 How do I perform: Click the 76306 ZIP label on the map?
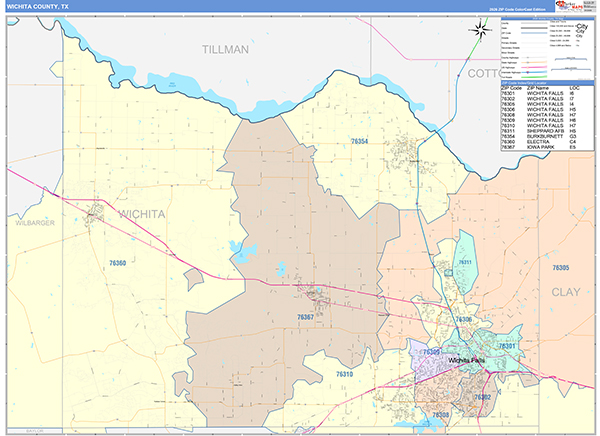click(464, 319)
